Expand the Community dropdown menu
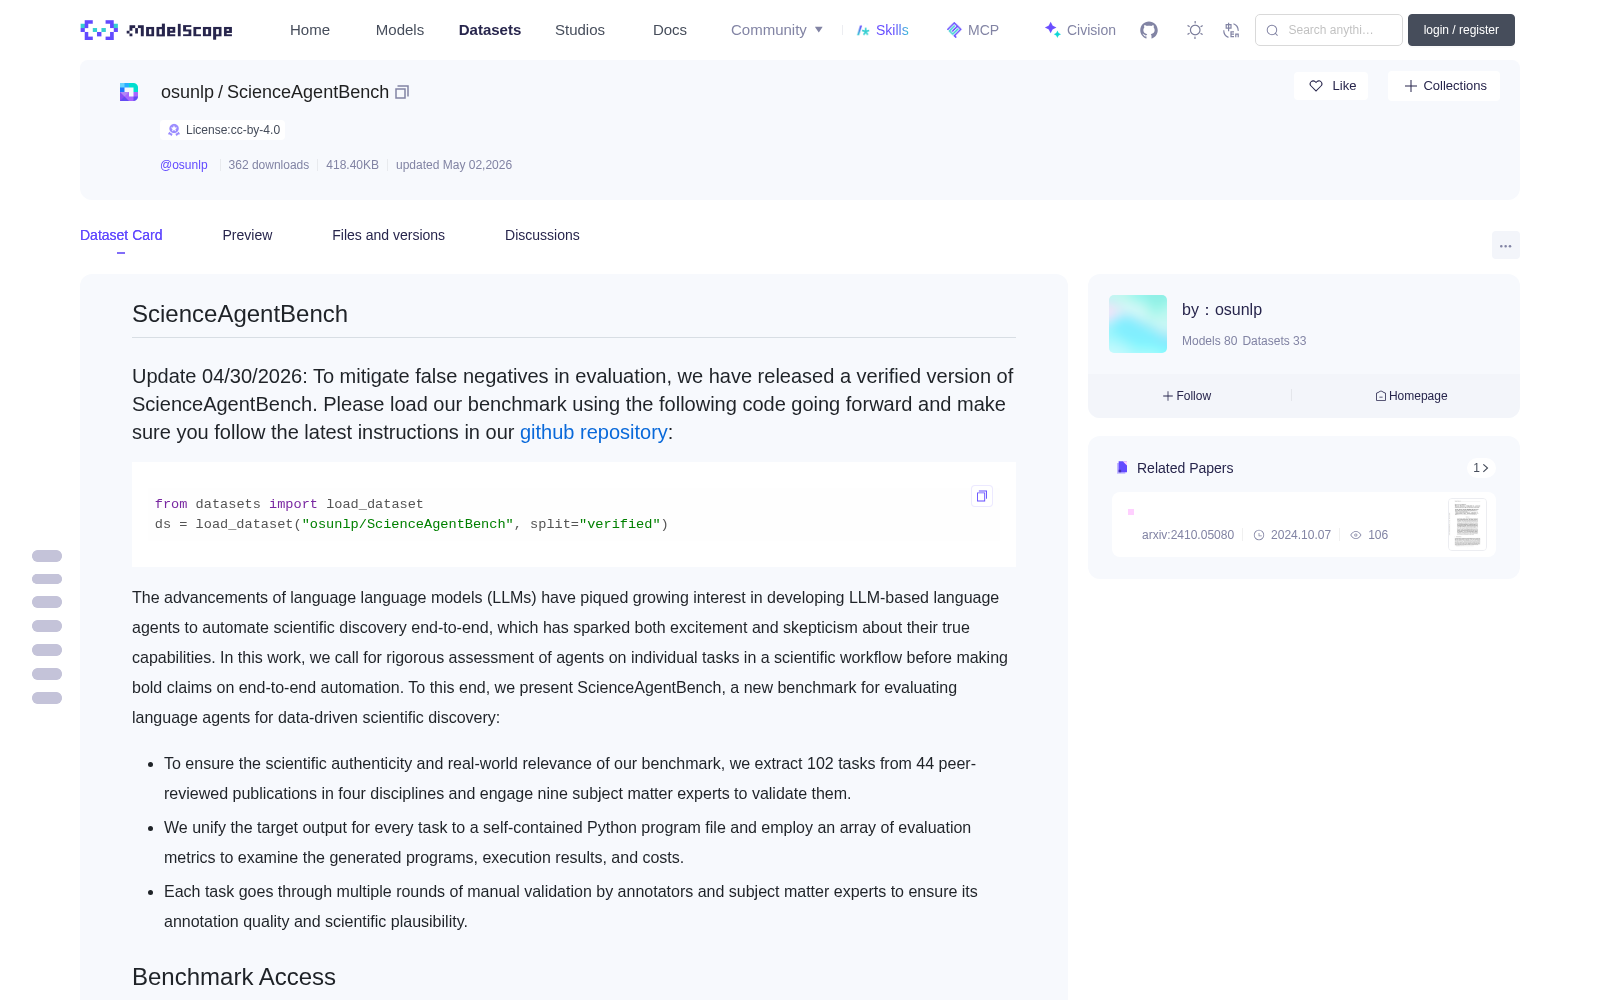1600x1000 pixels. (777, 30)
